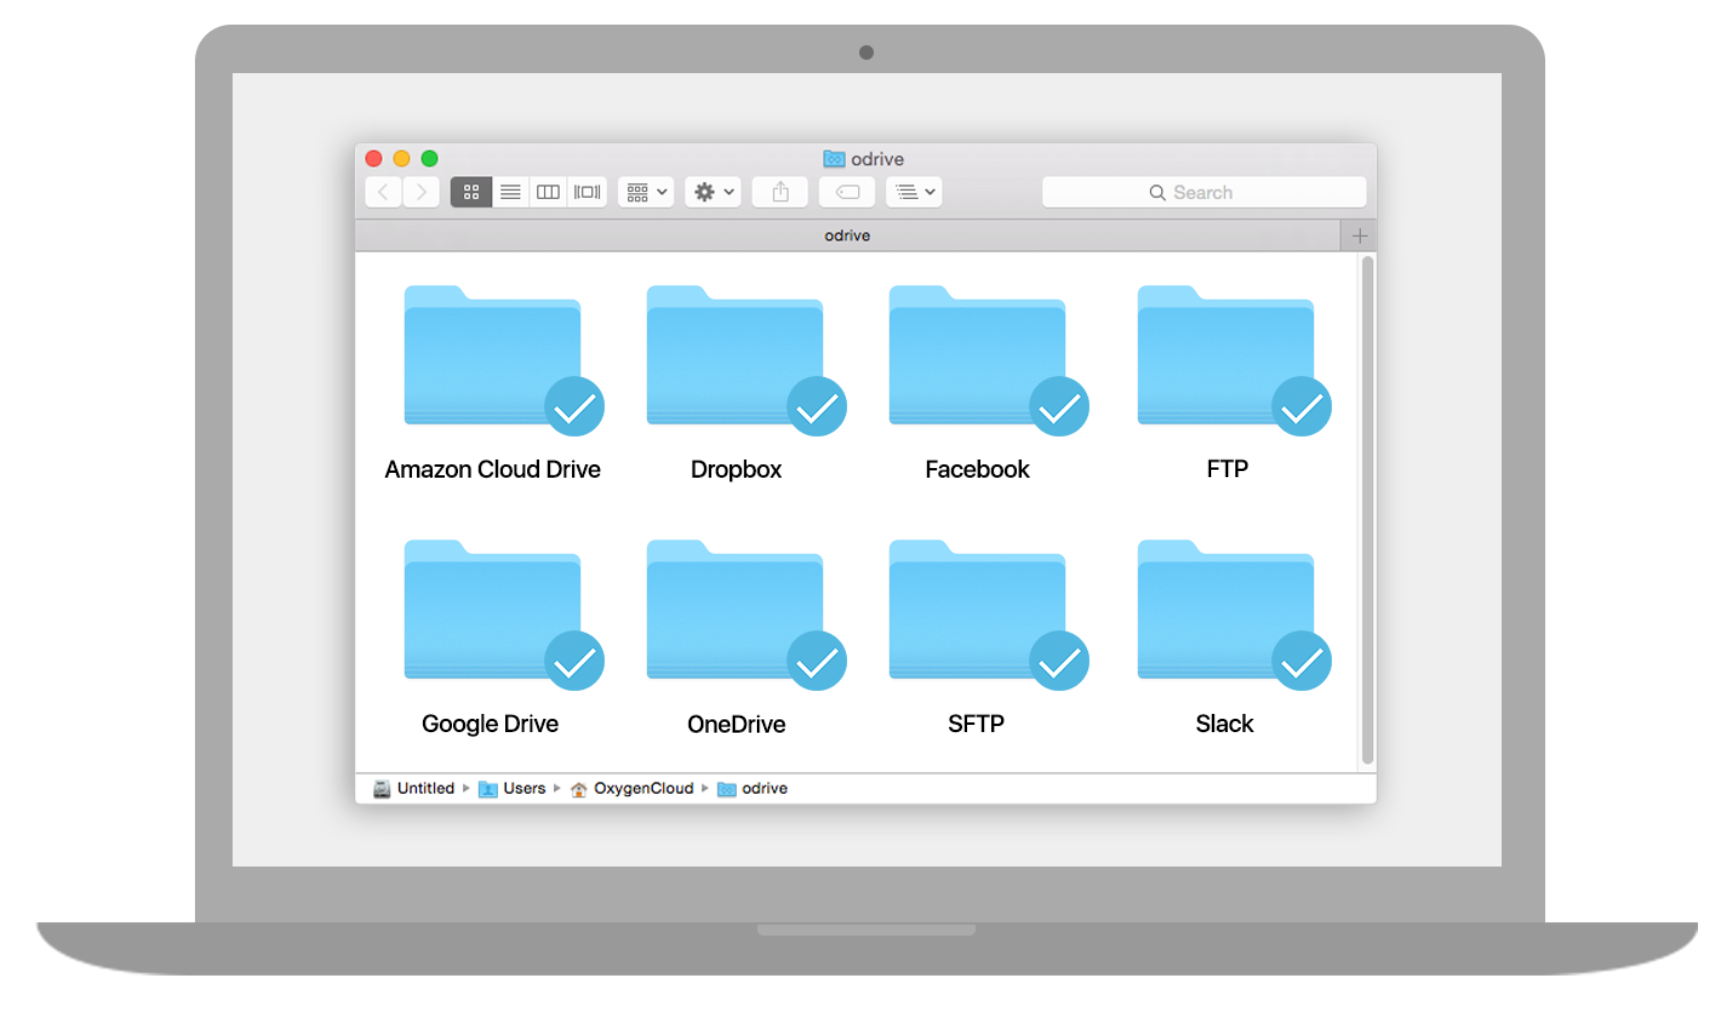Screen dimensions: 1736x1011
Task: Open the Slack folder
Action: click(1225, 614)
